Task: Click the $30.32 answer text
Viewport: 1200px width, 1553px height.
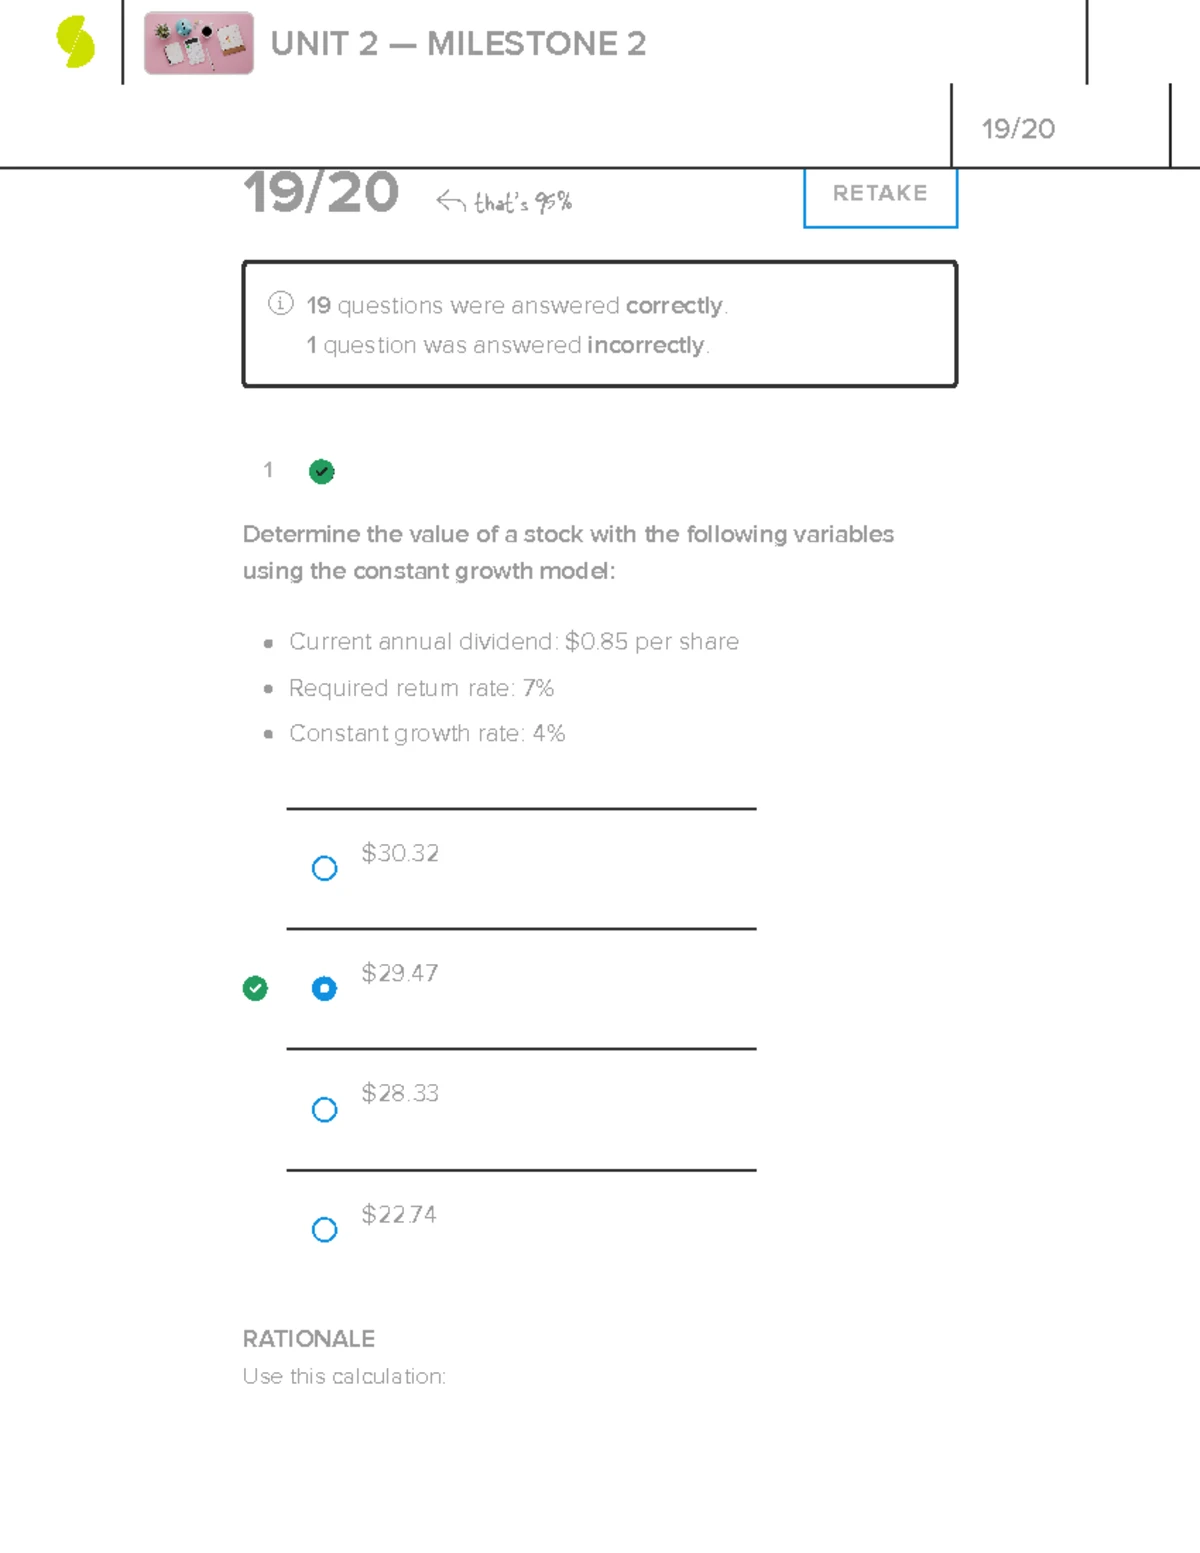Action: 400,853
